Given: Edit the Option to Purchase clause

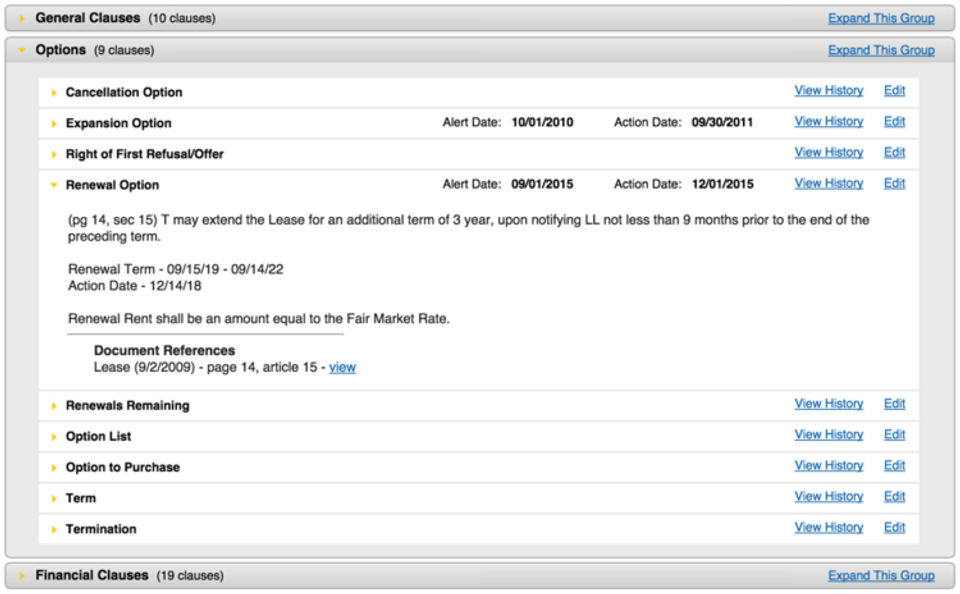Looking at the screenshot, I should (894, 466).
